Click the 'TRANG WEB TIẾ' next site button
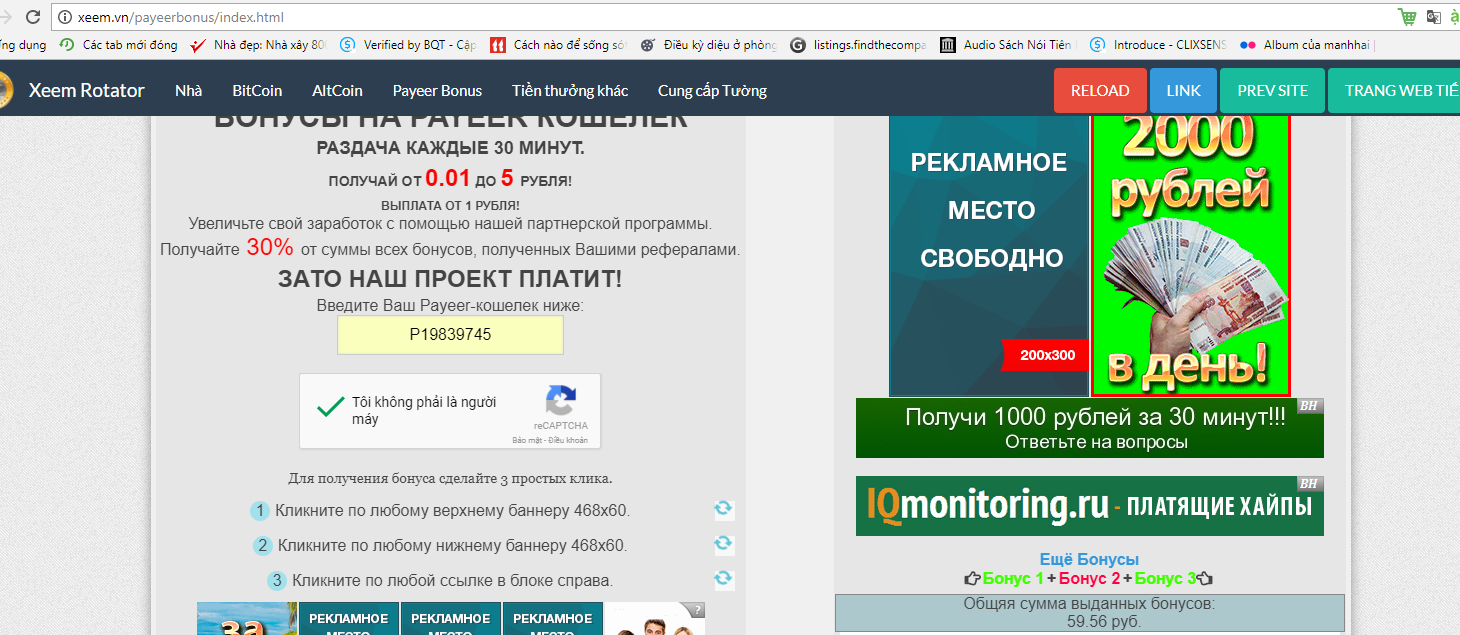Screen dimensions: 1460x635 coord(1394,90)
